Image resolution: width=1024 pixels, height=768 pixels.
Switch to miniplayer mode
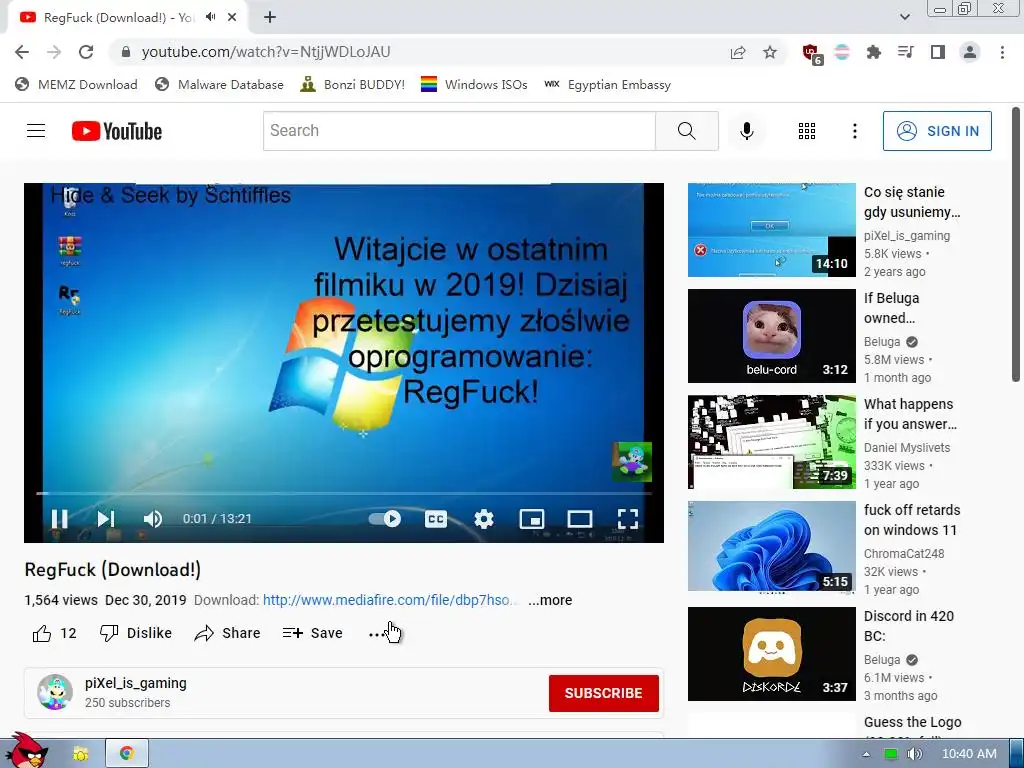point(532,519)
